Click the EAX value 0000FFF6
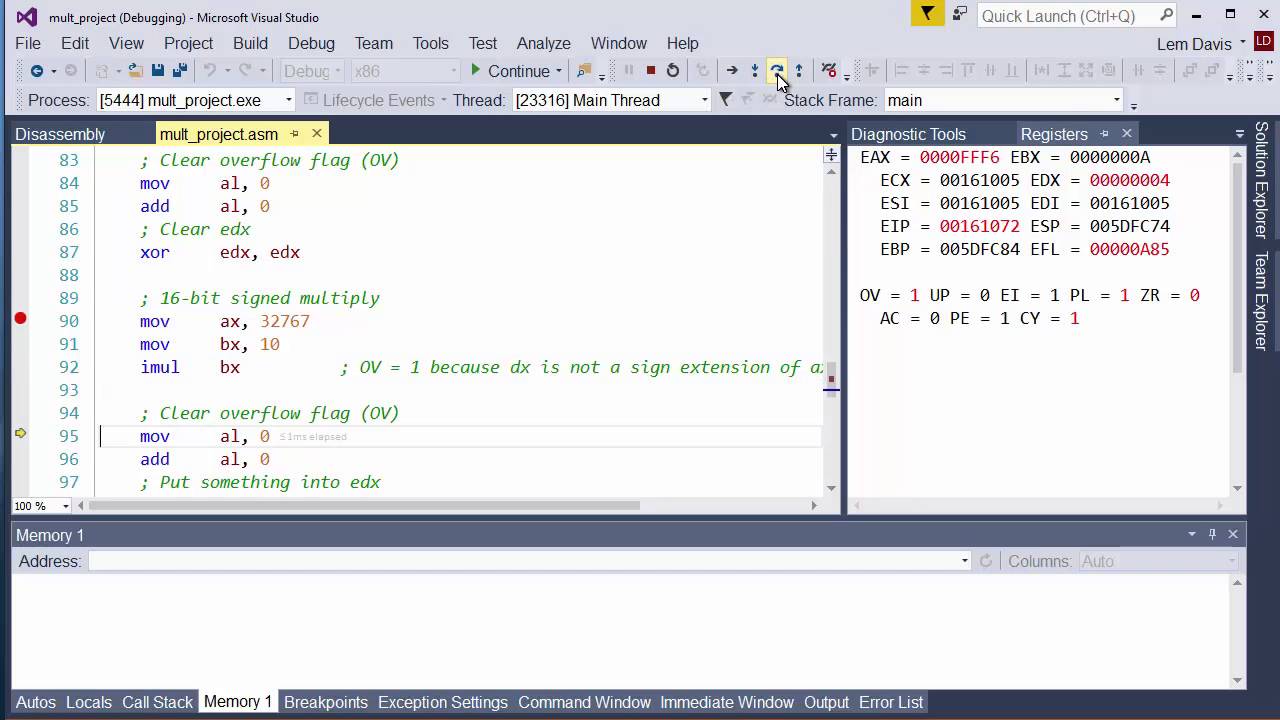This screenshot has width=1280, height=720. (x=959, y=157)
